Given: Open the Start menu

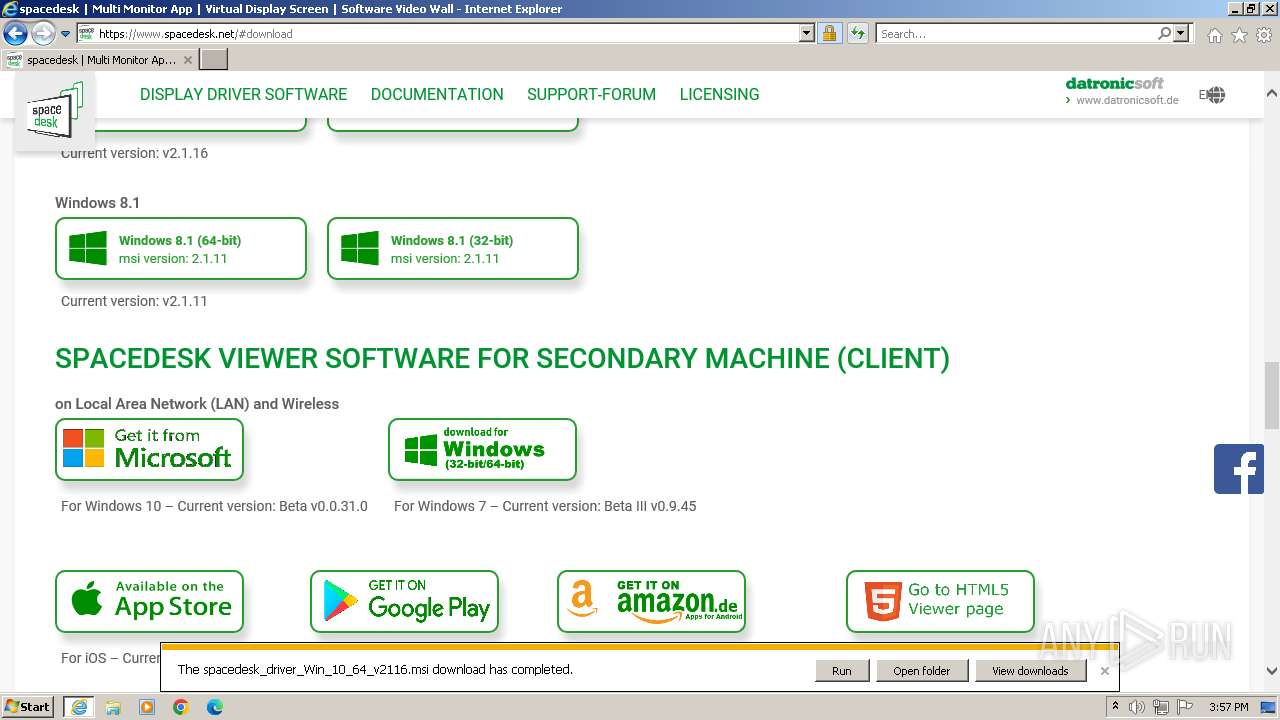Looking at the screenshot, I should click(x=28, y=707).
